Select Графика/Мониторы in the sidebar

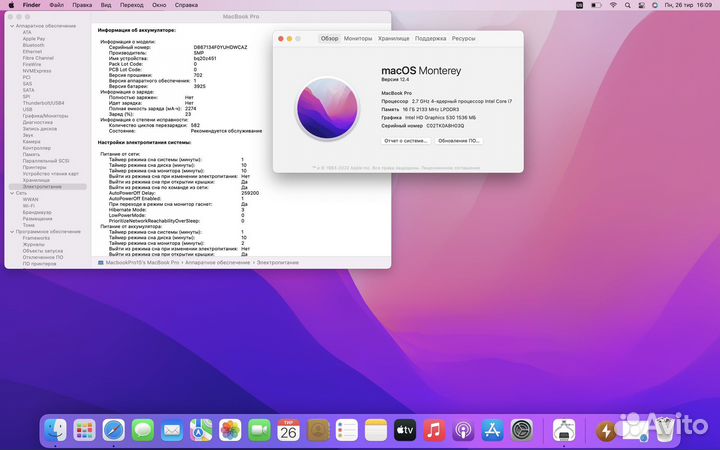click(x=45, y=116)
